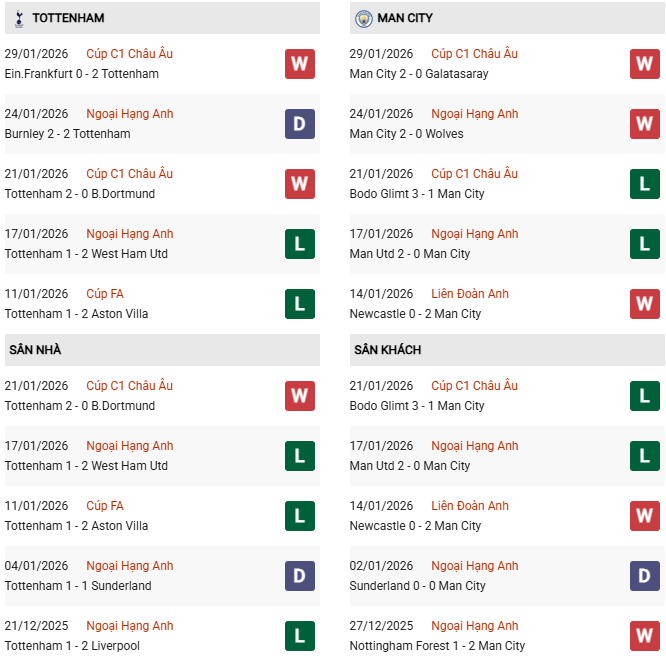Click the D badge for Sunderland 0 - 0 Man City

tap(644, 576)
